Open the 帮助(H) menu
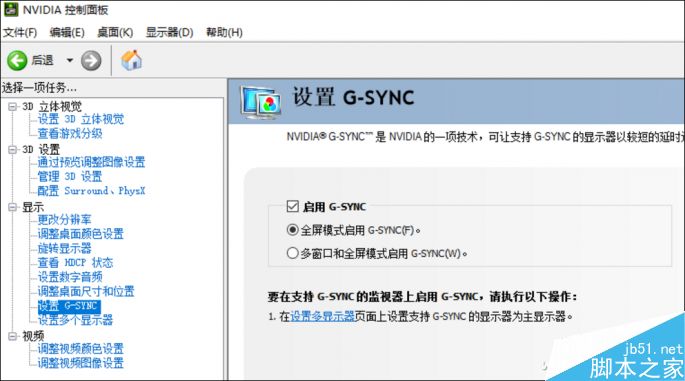The width and height of the screenshot is (685, 381). (224, 32)
